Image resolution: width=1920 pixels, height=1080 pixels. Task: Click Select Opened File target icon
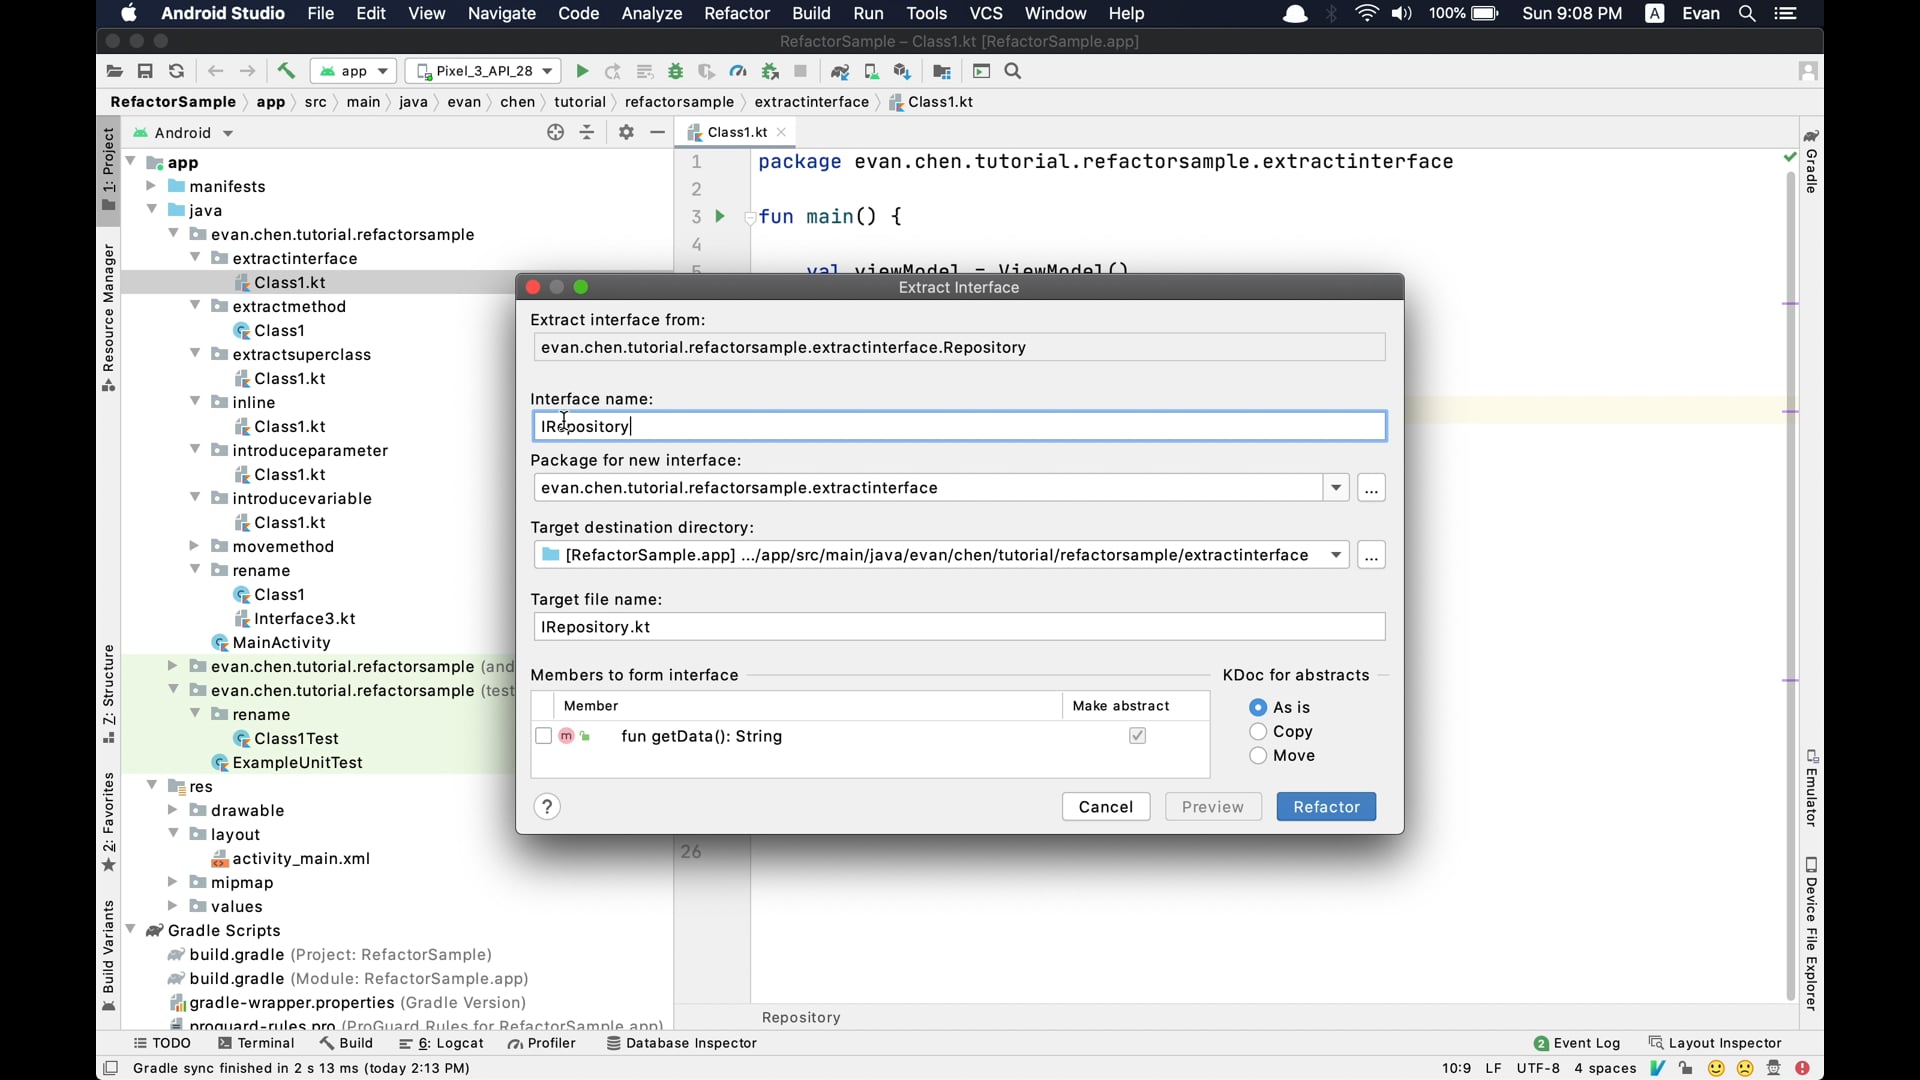pos(555,132)
